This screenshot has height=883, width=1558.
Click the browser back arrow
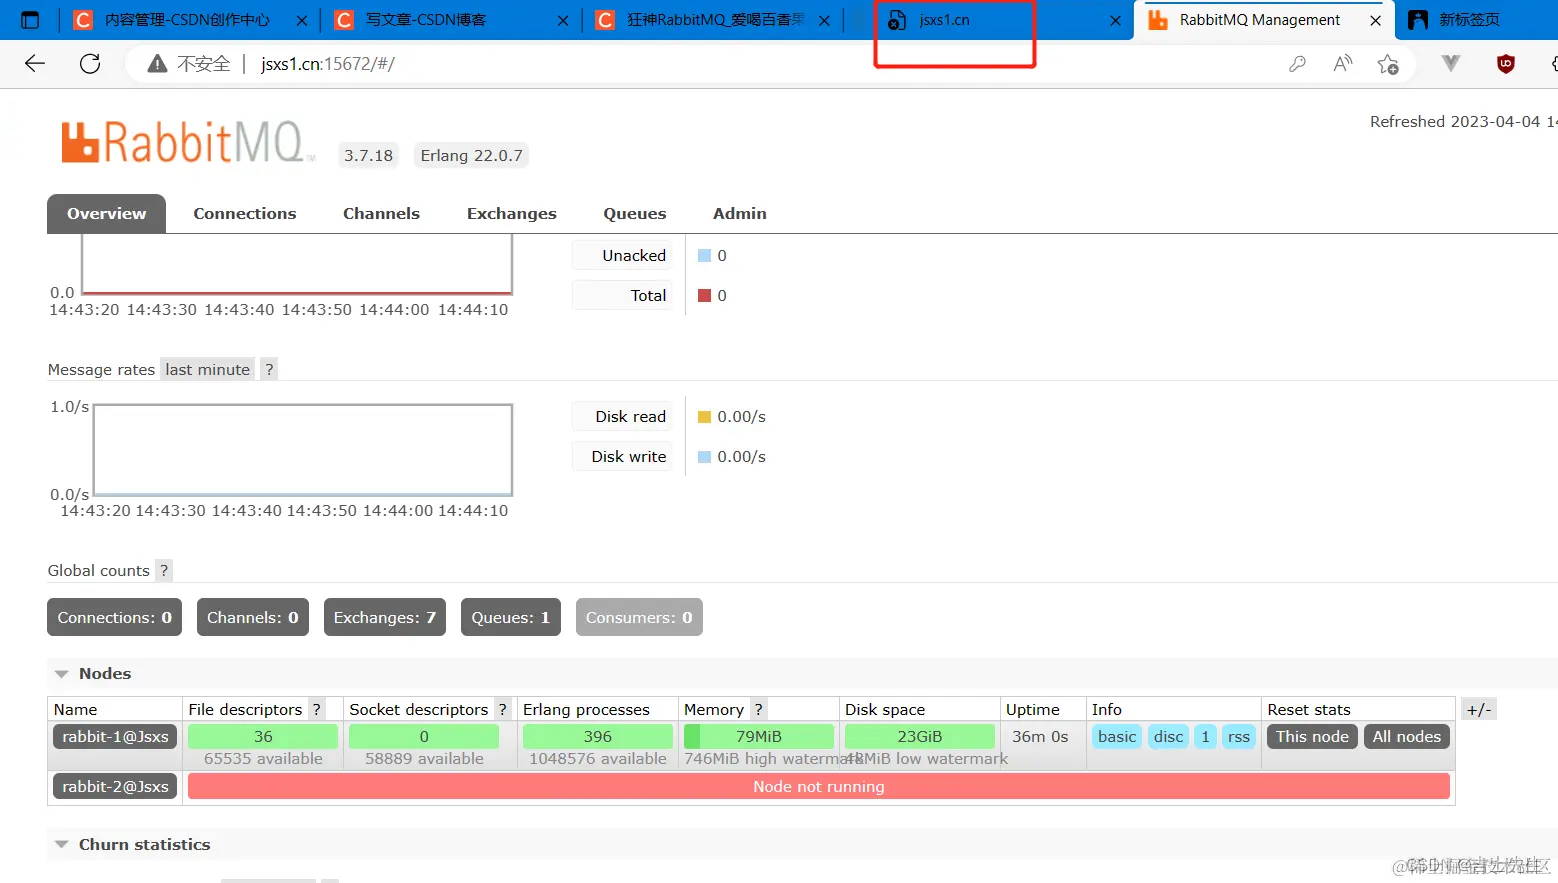tap(35, 64)
